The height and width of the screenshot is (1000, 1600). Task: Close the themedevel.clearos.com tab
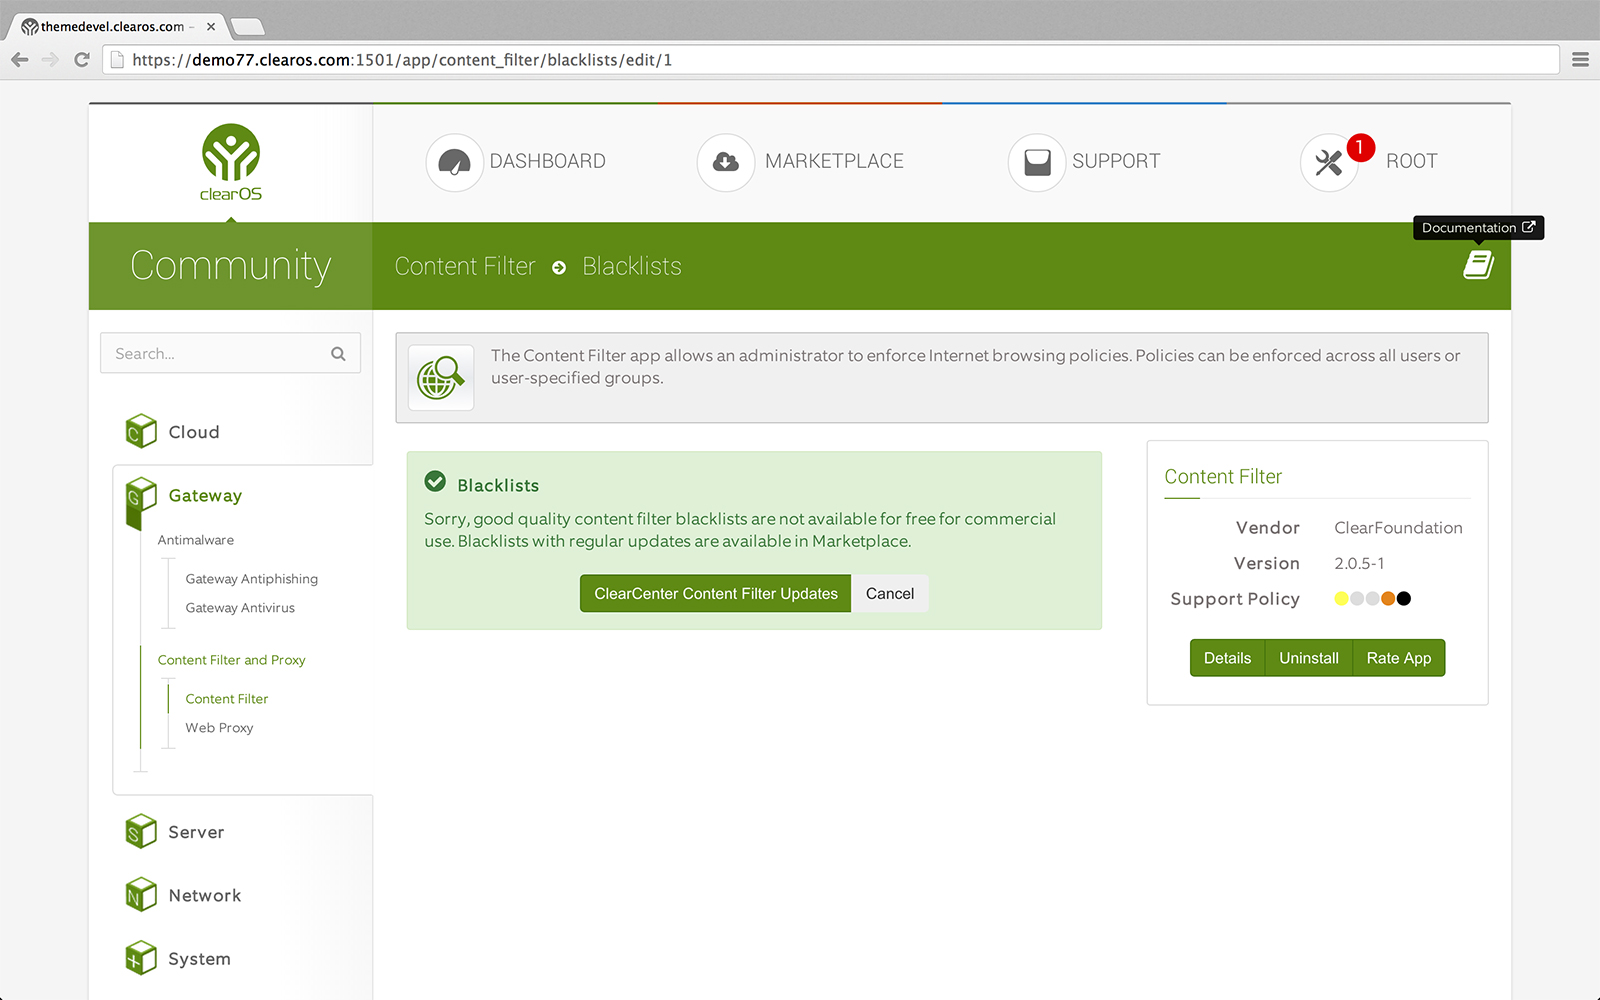211,27
